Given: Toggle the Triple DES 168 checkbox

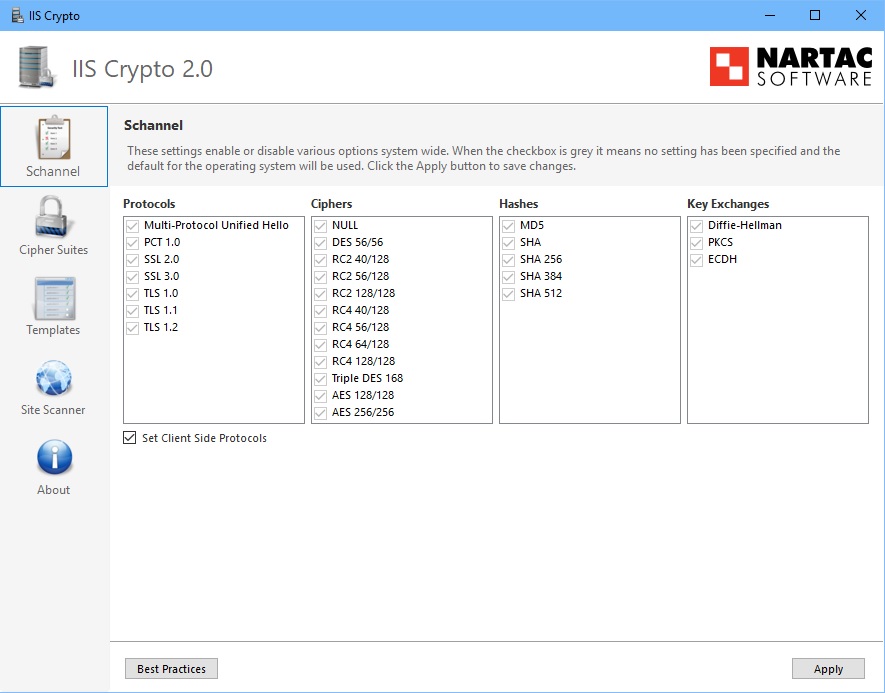Looking at the screenshot, I should click(x=321, y=379).
